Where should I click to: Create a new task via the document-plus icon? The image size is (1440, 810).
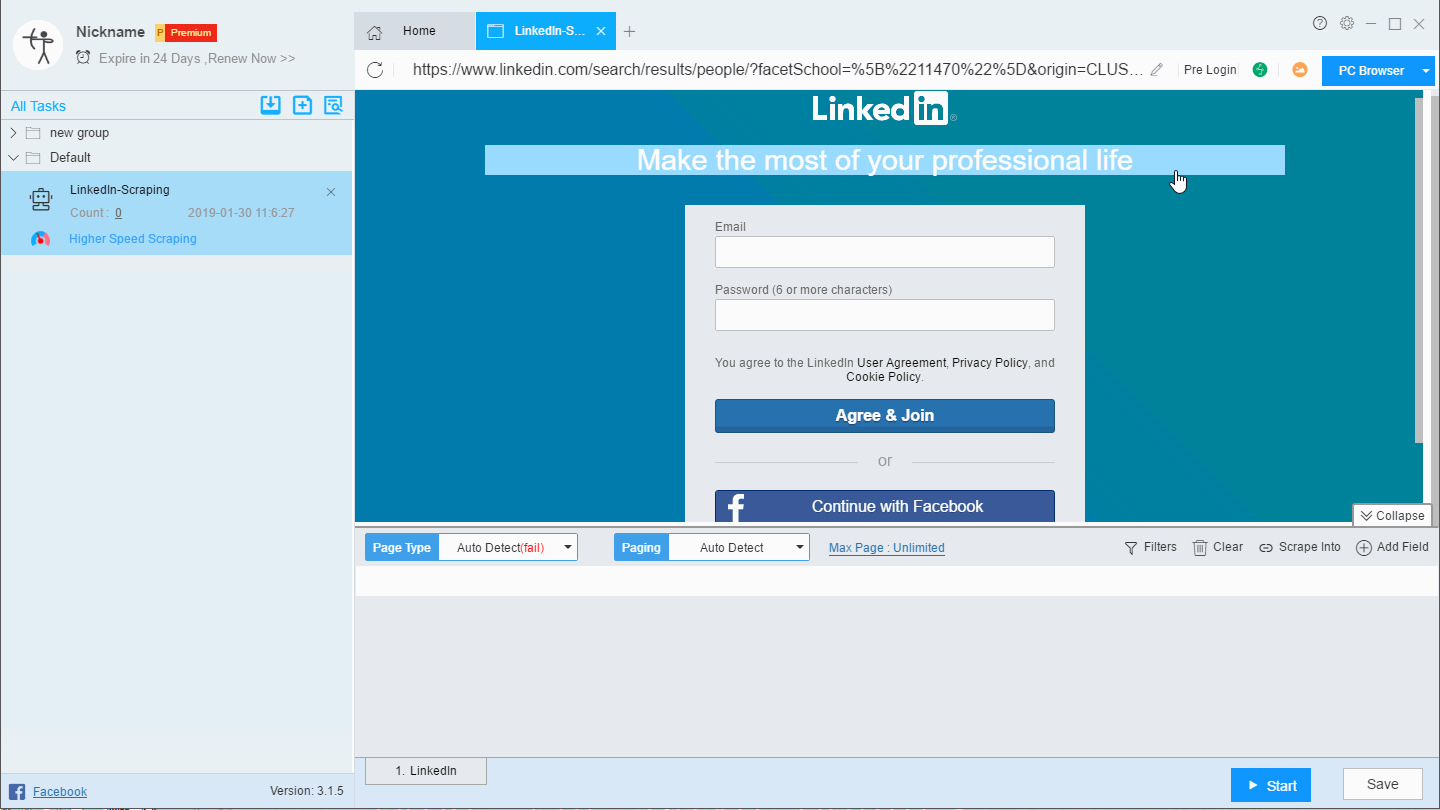pos(302,105)
